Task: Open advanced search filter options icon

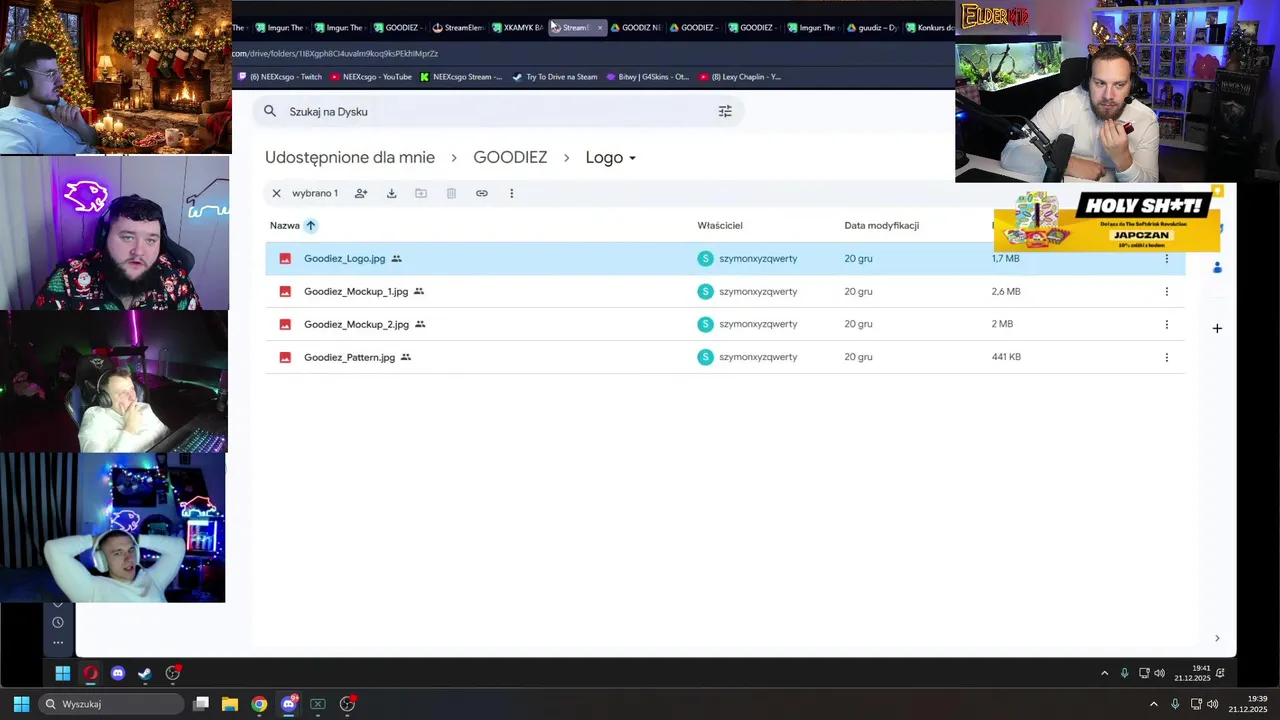Action: 725,111
